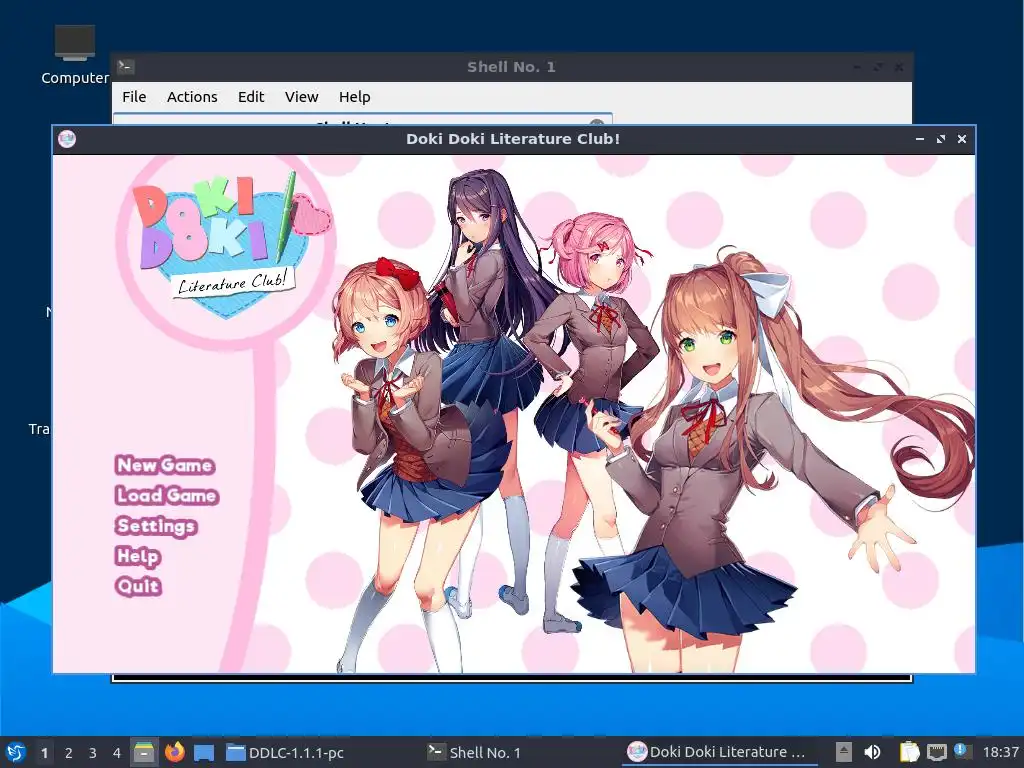The image size is (1024, 768).
Task: Open View menu in Shell No. 1
Action: coord(301,97)
